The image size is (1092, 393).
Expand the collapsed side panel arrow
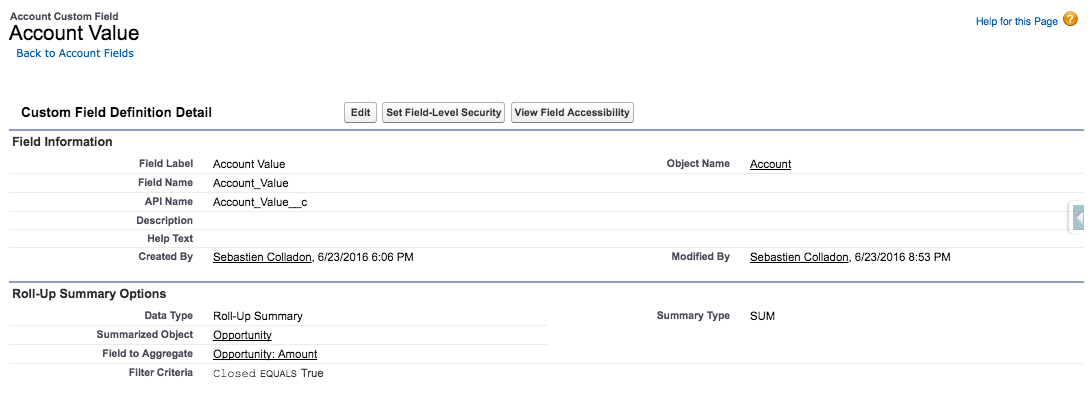(1079, 219)
